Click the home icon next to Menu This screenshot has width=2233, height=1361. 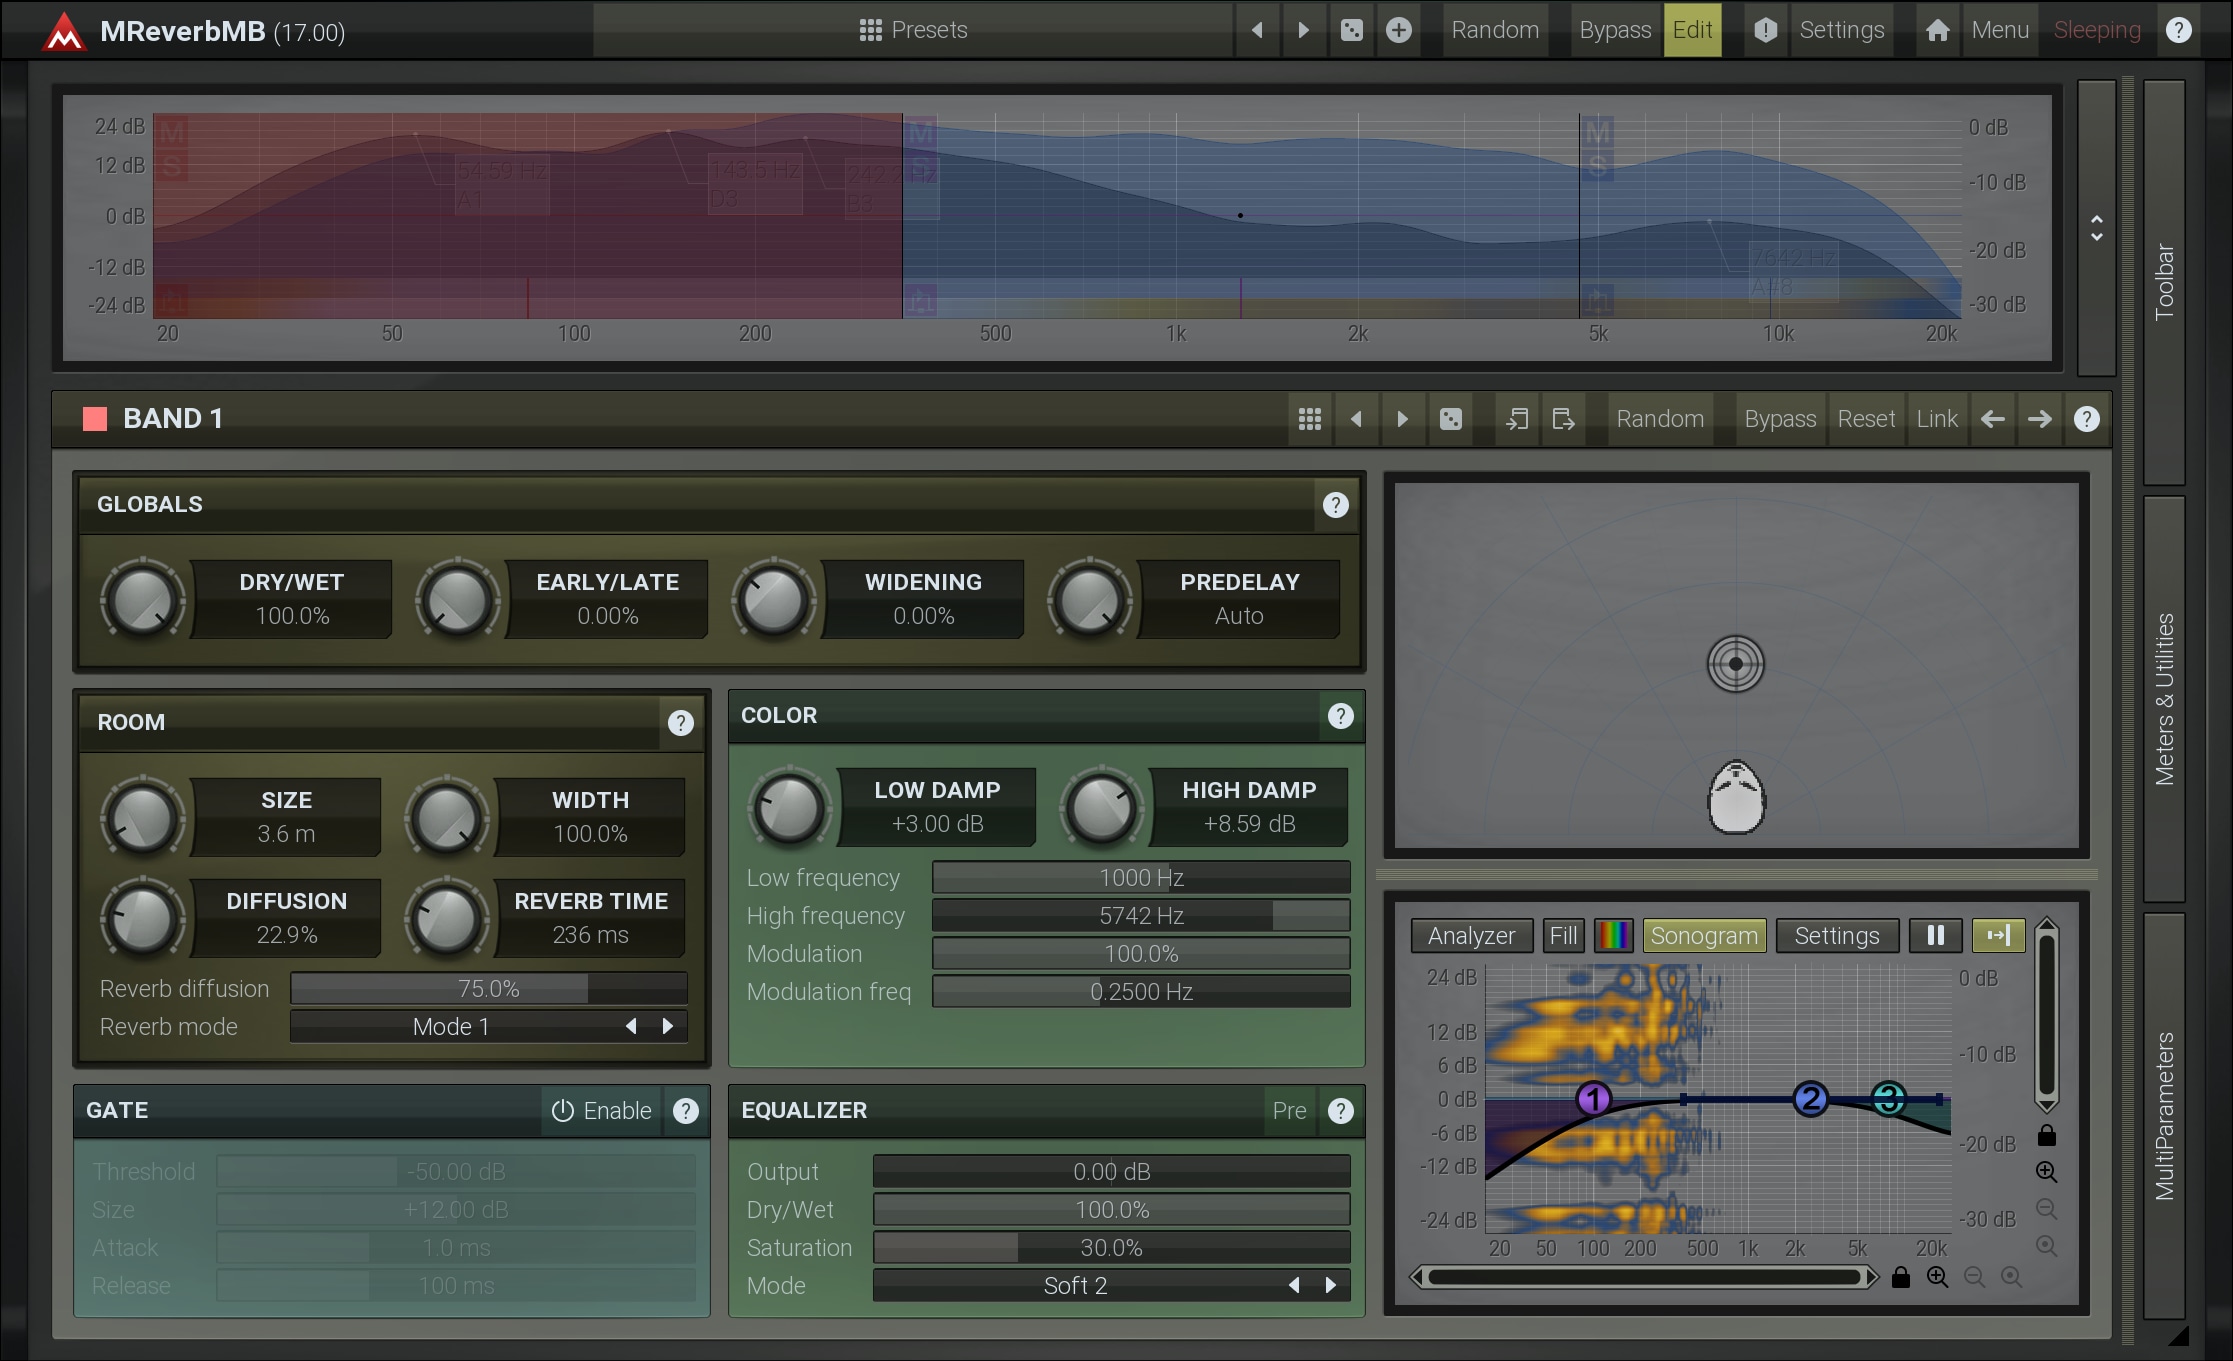[1937, 30]
